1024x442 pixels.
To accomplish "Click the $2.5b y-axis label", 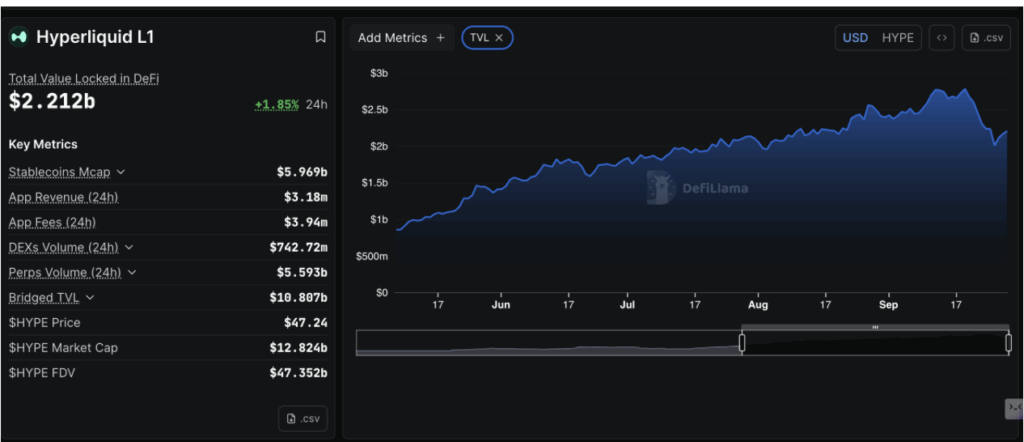I will [x=375, y=110].
